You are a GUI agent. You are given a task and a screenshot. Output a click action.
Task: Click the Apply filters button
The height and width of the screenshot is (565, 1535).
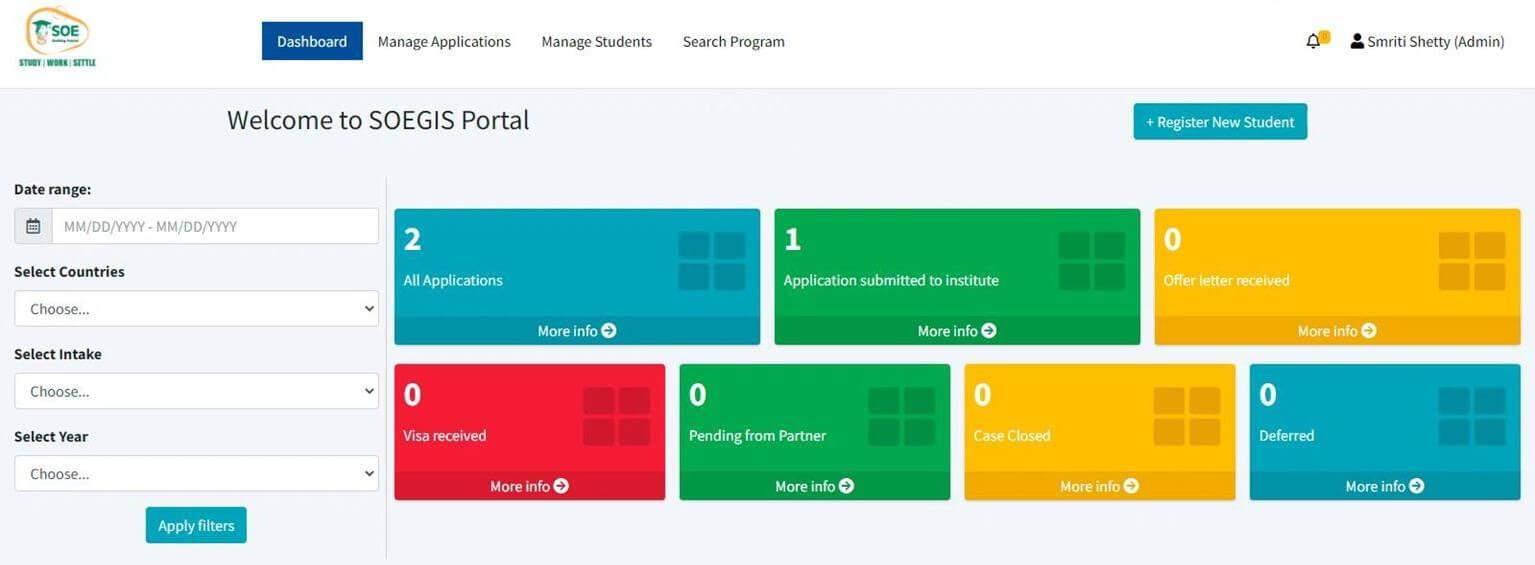(x=196, y=525)
